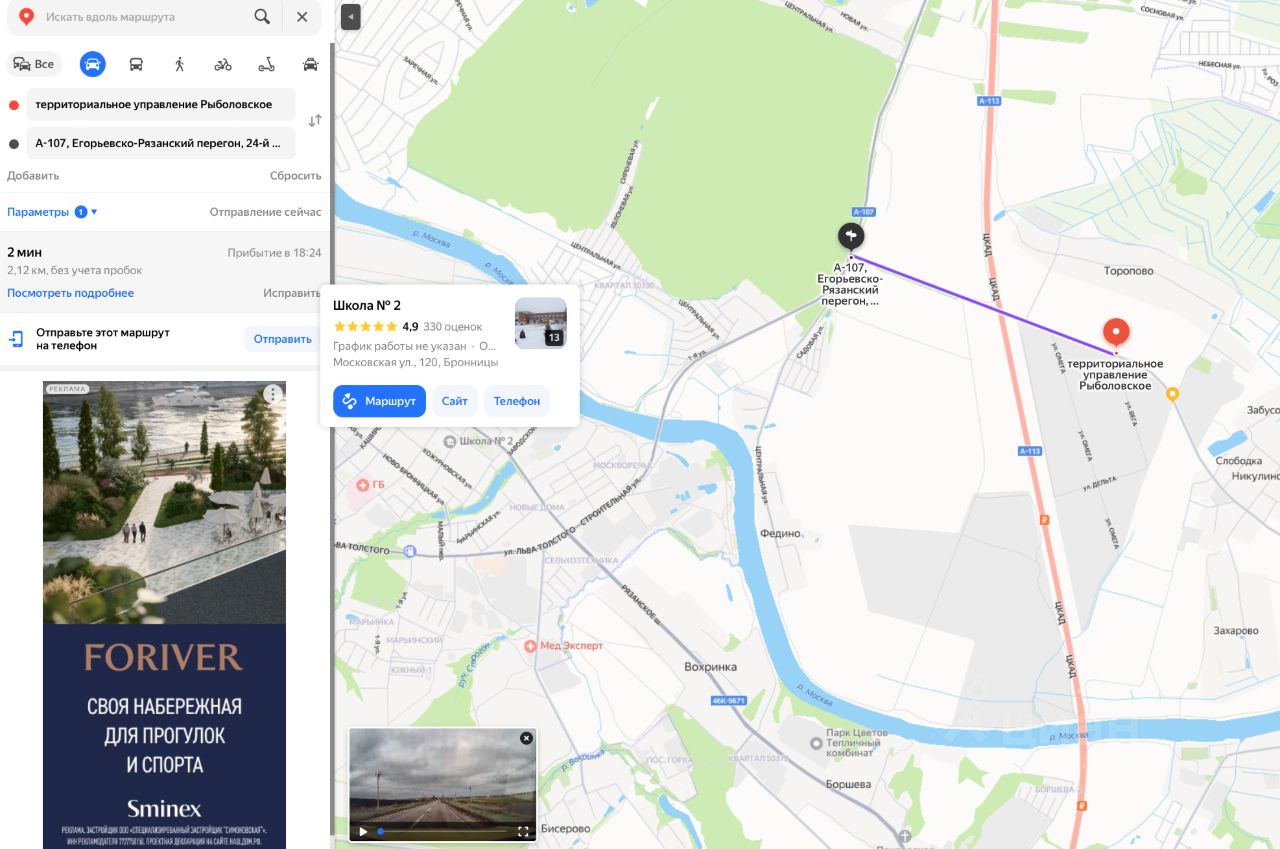Viewport: 1280px width, 849px height.
Task: Pick the scooter route icon
Action: click(266, 64)
